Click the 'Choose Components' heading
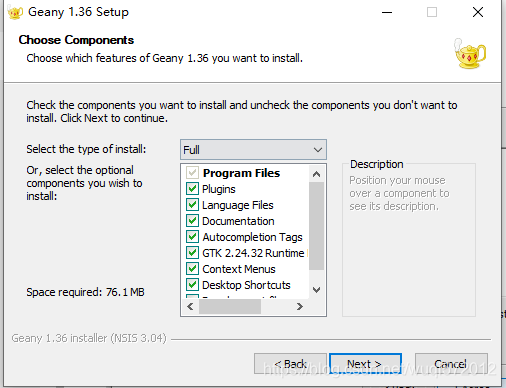This screenshot has width=506, height=388. [x=76, y=40]
